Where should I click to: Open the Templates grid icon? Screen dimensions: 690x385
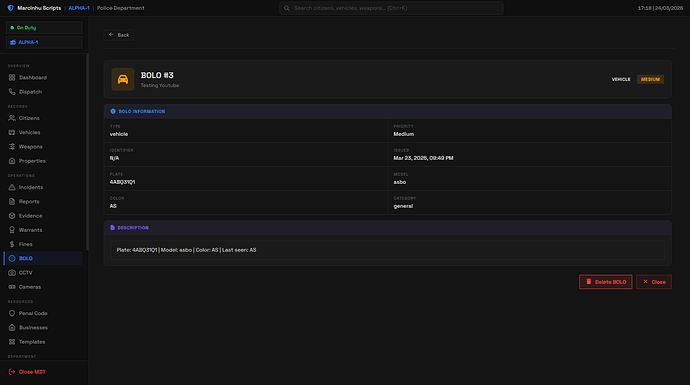[12, 342]
